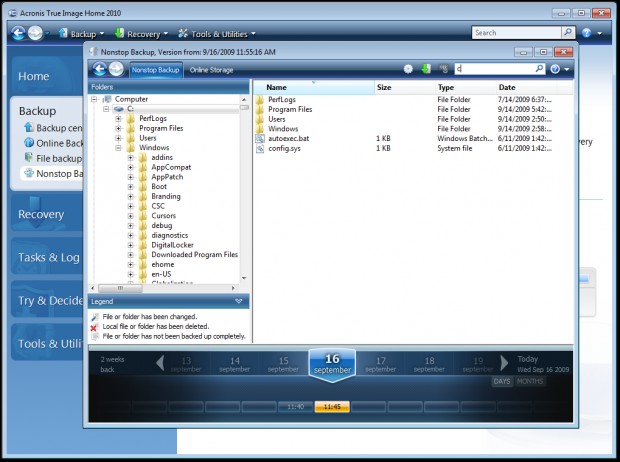Click Nonstop Backup icon in sidebar

pyautogui.click(x=28, y=173)
